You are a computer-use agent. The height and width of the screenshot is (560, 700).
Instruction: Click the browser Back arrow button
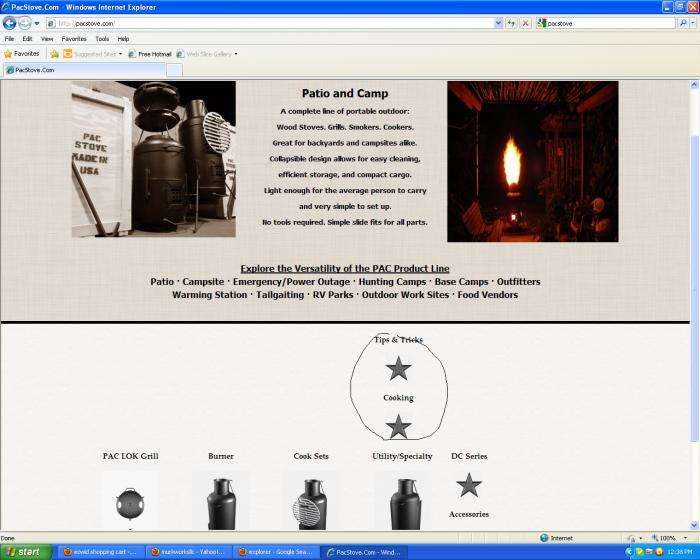[x=9, y=23]
